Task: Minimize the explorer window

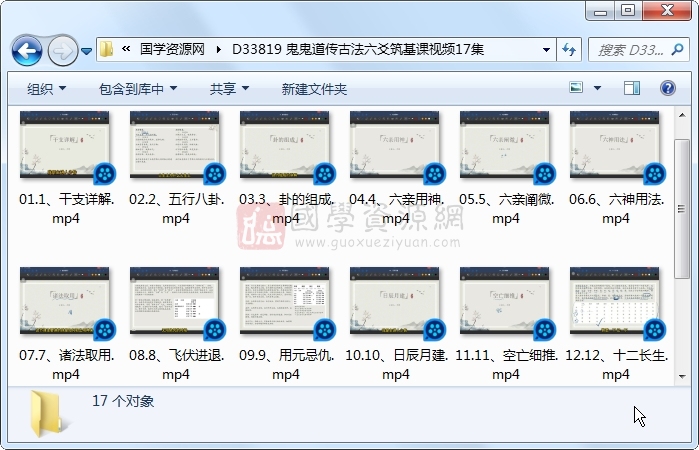Action: [600, 11]
